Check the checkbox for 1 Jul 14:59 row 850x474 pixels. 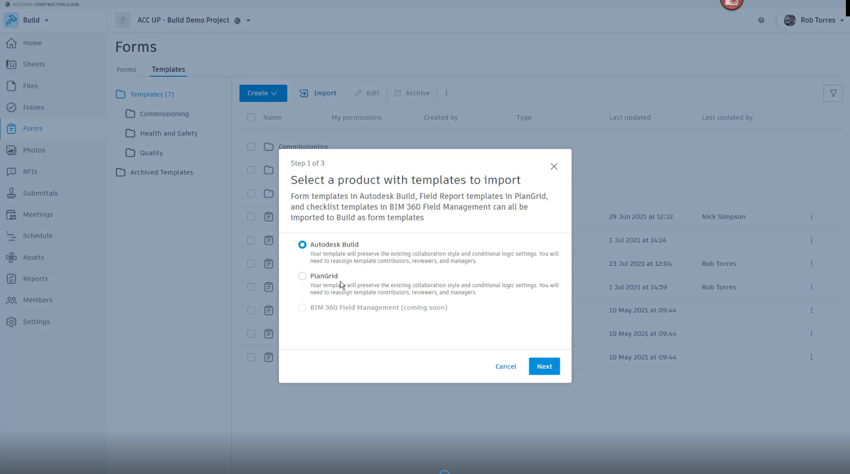click(251, 287)
